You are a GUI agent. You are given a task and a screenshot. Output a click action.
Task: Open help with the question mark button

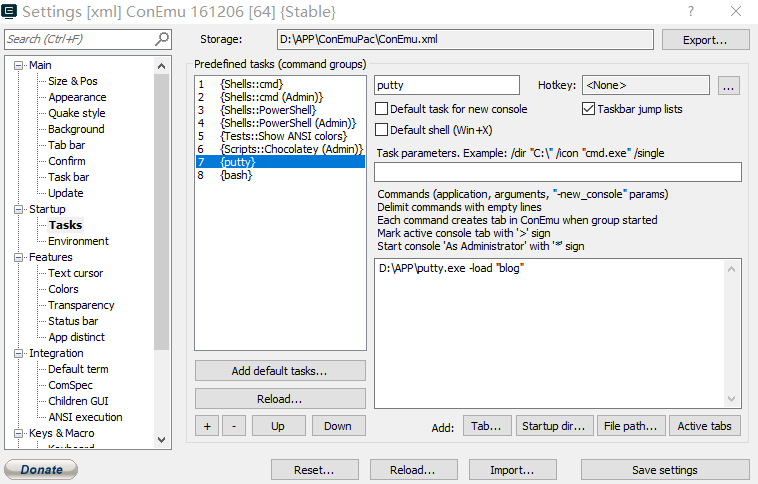click(691, 11)
